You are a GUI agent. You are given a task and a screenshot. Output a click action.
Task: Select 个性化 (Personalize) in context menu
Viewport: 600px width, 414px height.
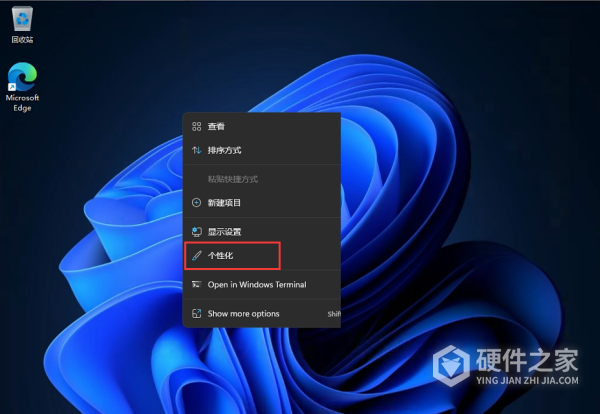pyautogui.click(x=262, y=256)
